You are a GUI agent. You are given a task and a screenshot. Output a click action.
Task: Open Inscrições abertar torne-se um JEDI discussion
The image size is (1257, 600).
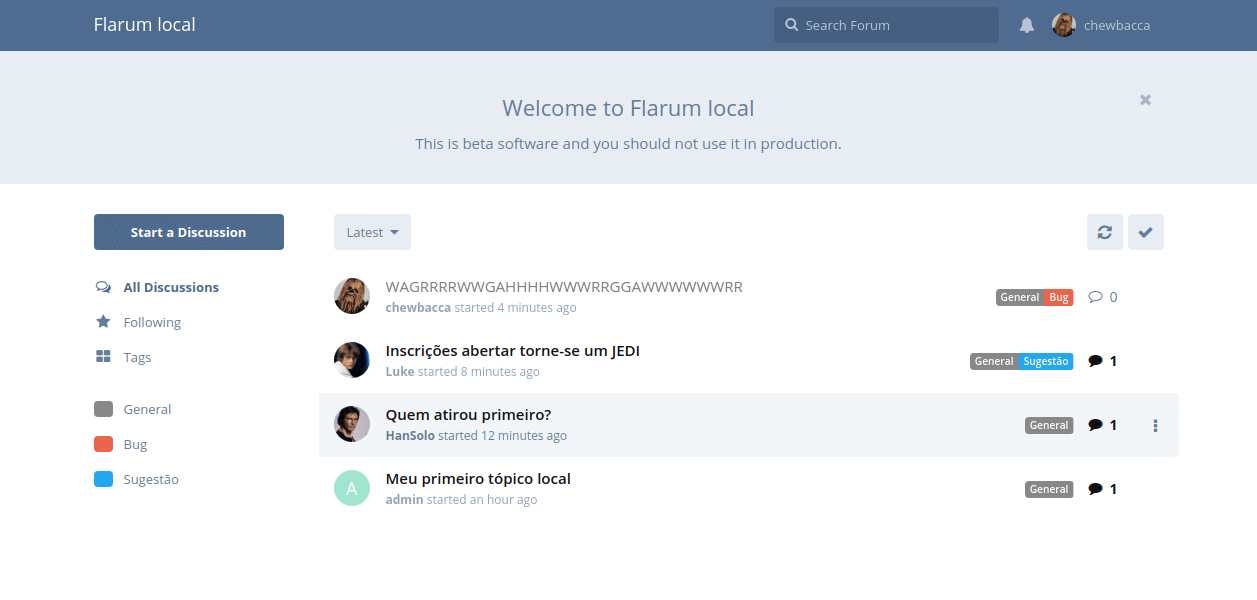pos(512,351)
